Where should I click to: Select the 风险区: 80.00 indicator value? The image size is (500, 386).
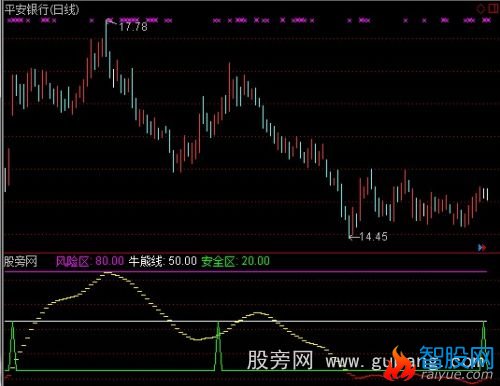90,261
